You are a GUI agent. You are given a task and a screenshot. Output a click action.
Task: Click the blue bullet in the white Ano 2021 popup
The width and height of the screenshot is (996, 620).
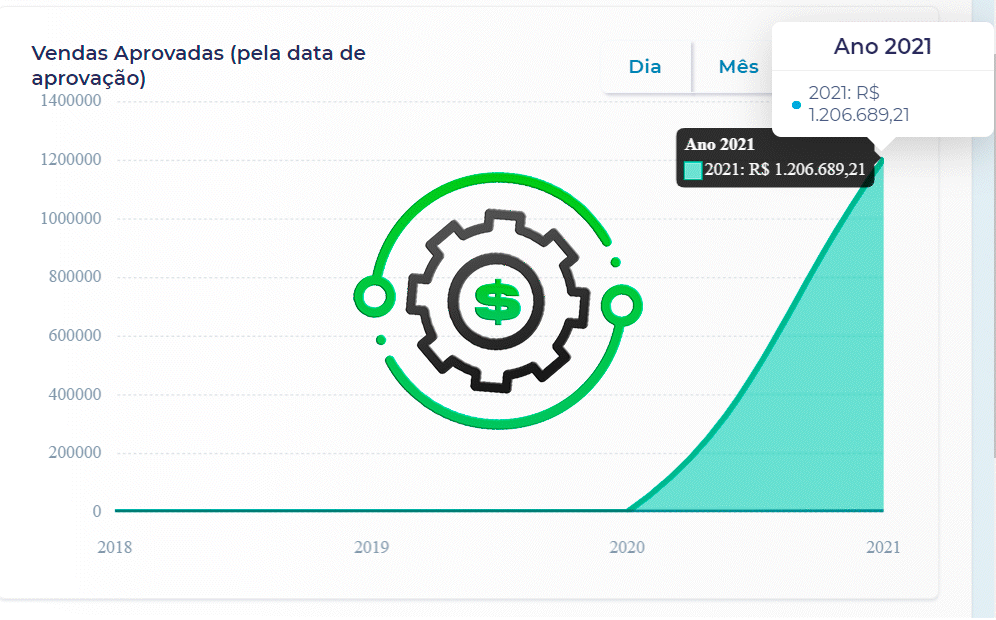point(796,104)
